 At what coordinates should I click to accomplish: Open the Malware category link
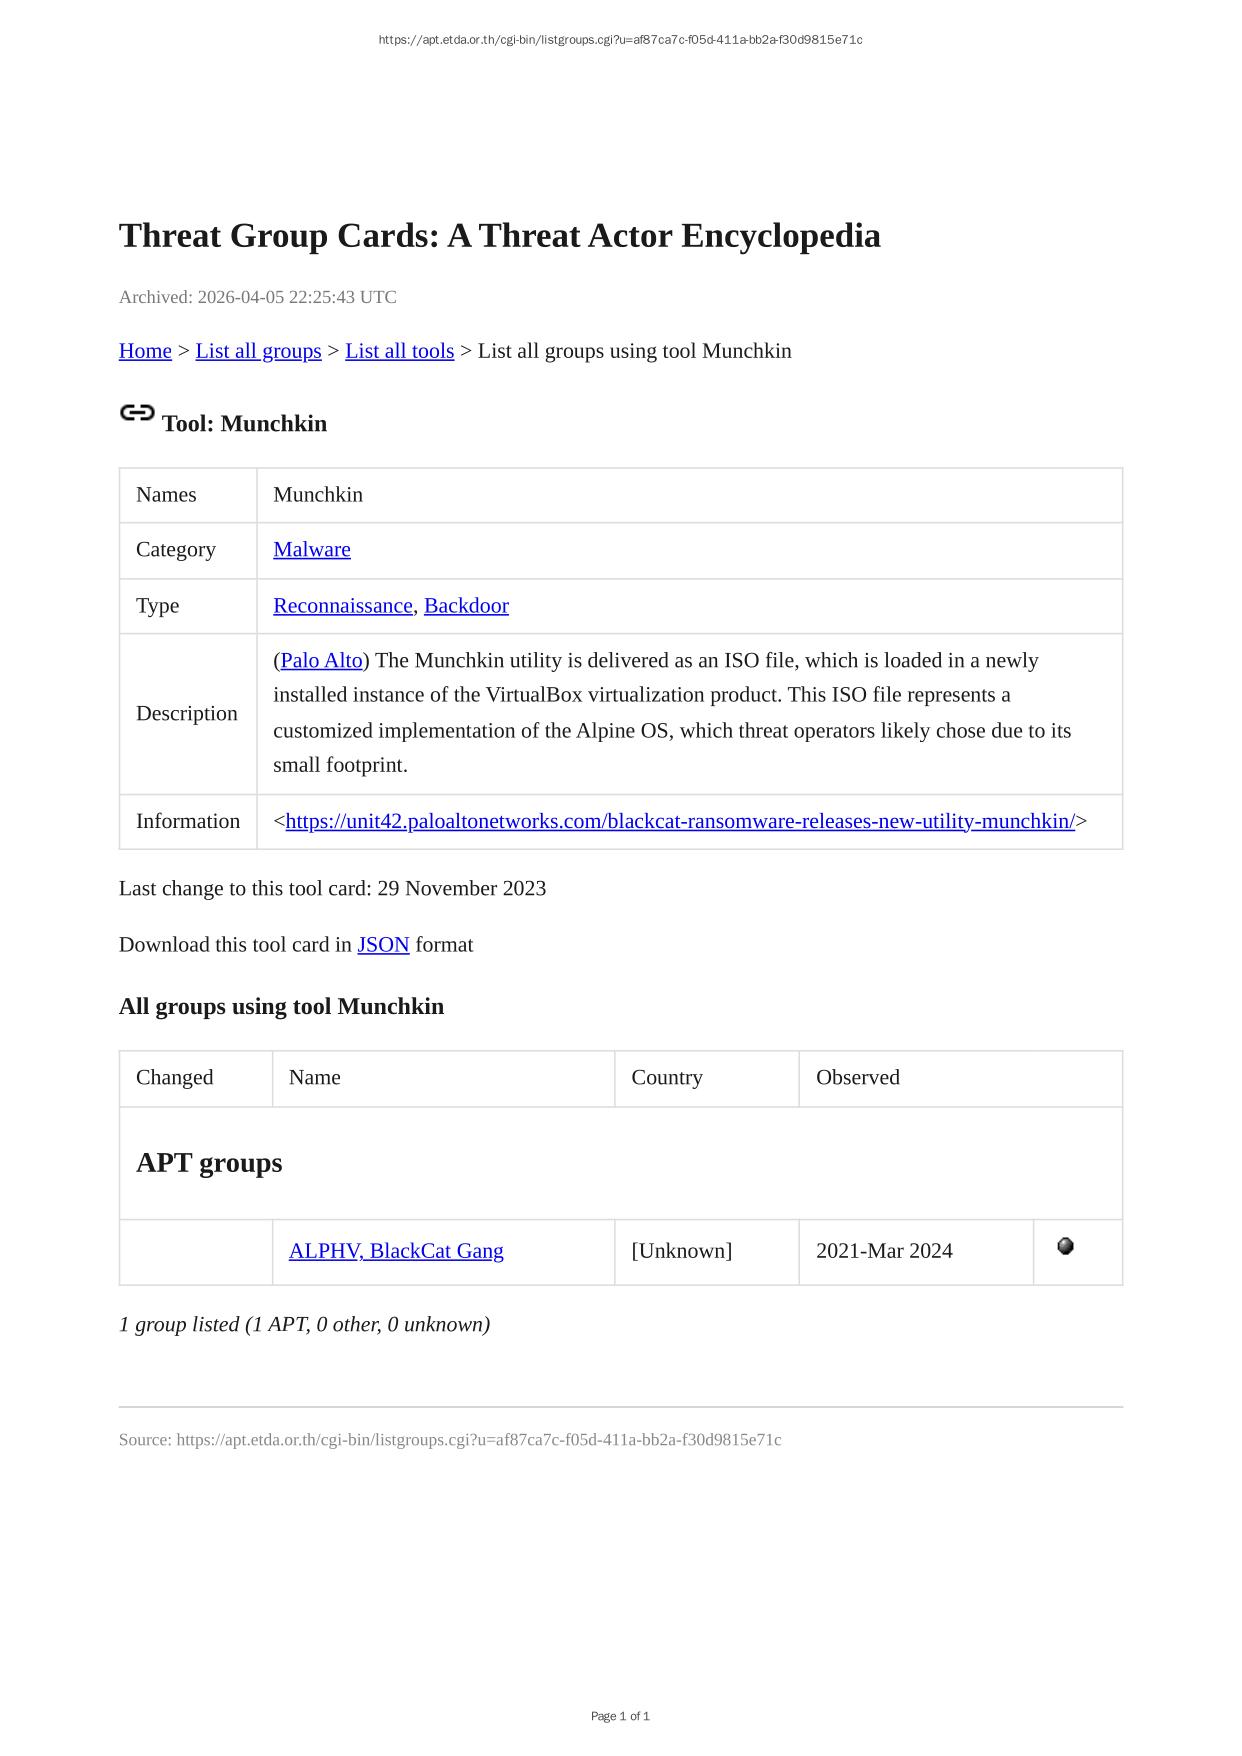click(x=312, y=550)
